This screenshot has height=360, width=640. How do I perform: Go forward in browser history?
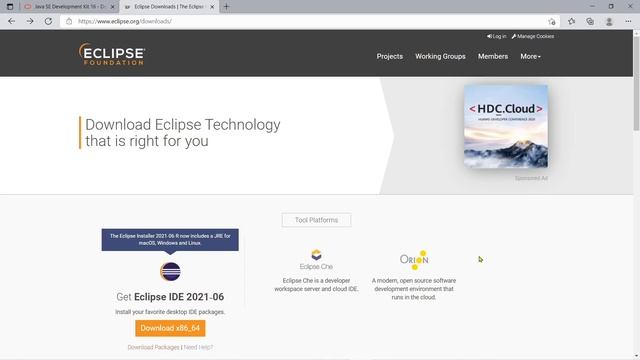(x=30, y=21)
